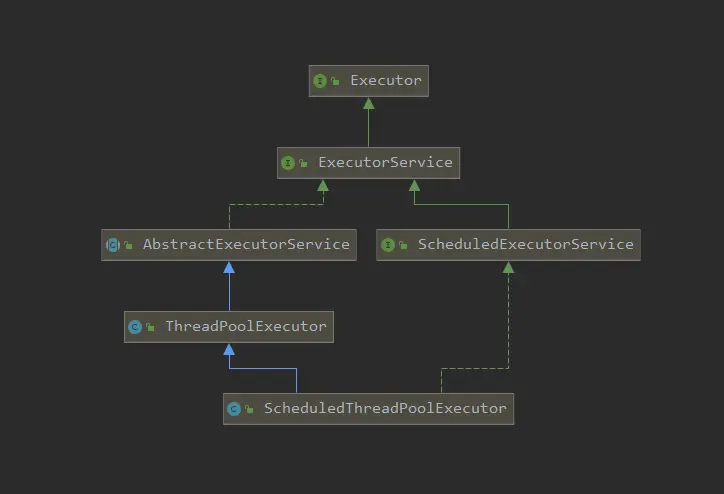Click the public lock icon on ExecutorService
The image size is (724, 494).
tap(303, 163)
